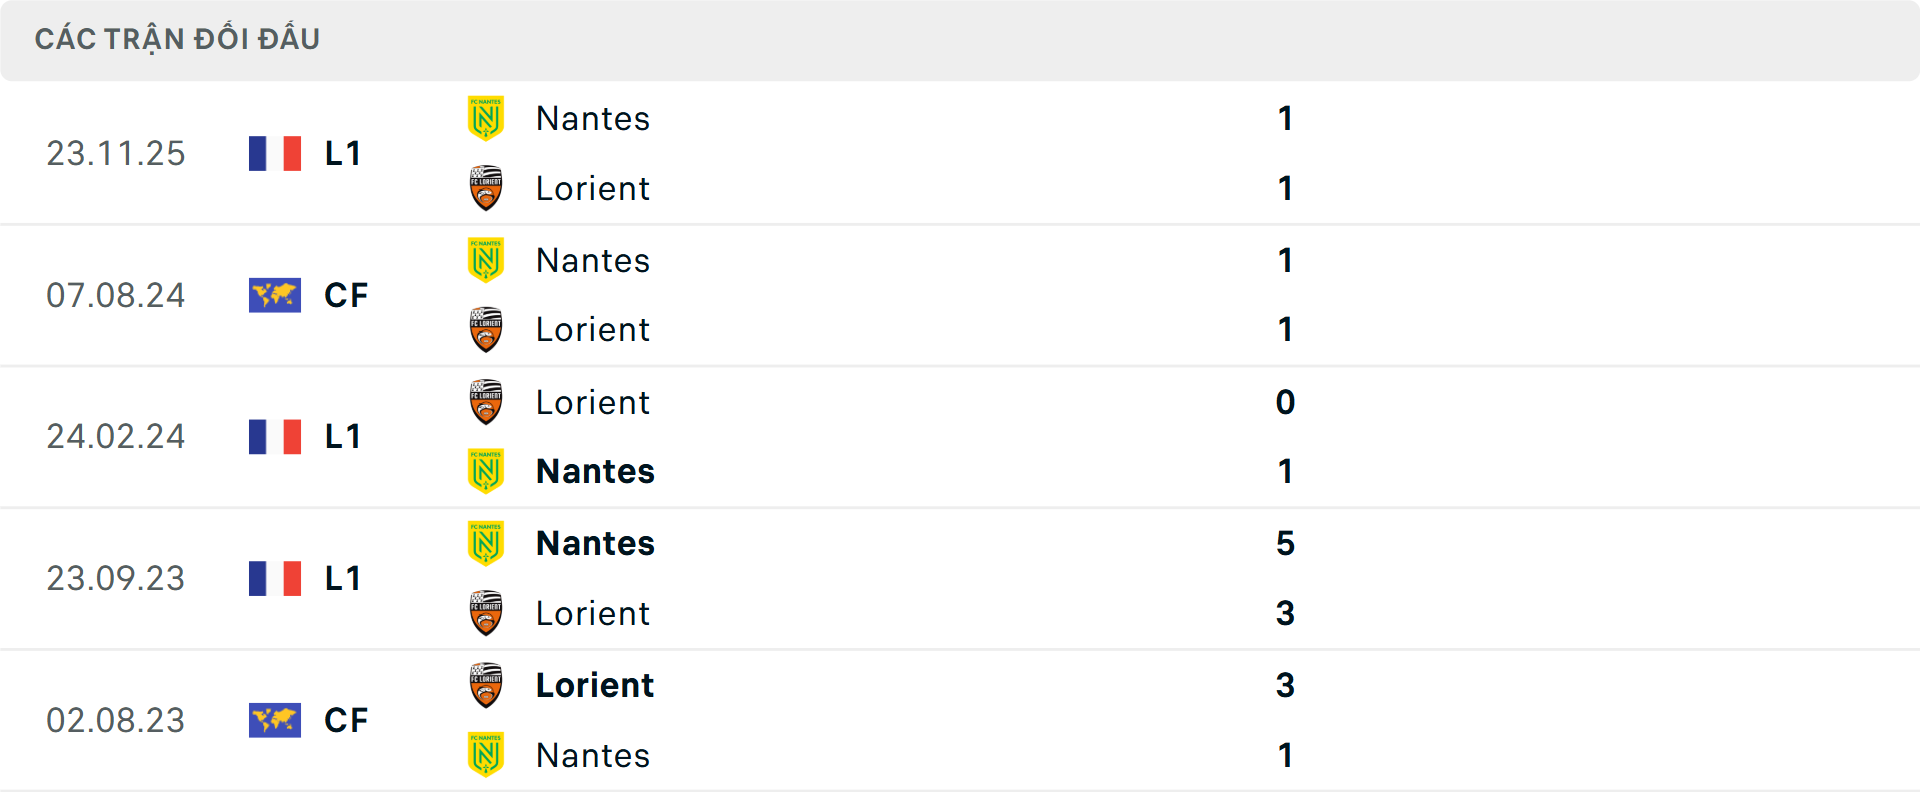
Task: Select the L1 league label on 23.11.25
Action: (x=342, y=153)
